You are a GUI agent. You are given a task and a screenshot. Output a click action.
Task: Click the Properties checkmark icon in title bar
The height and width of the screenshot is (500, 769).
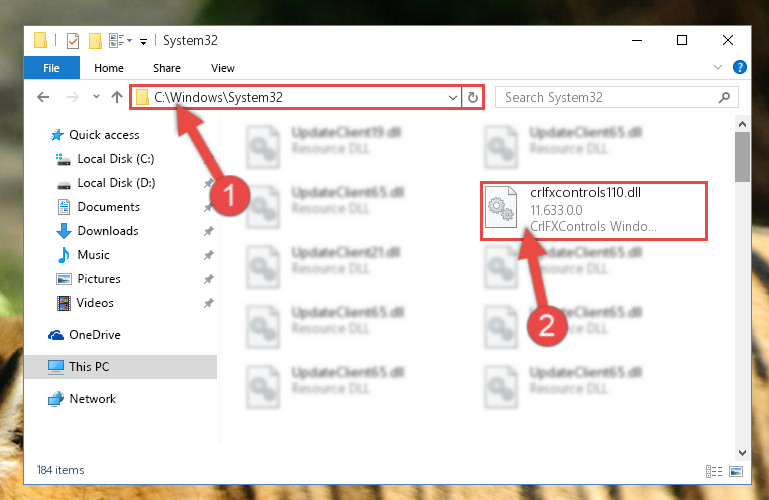coord(73,41)
